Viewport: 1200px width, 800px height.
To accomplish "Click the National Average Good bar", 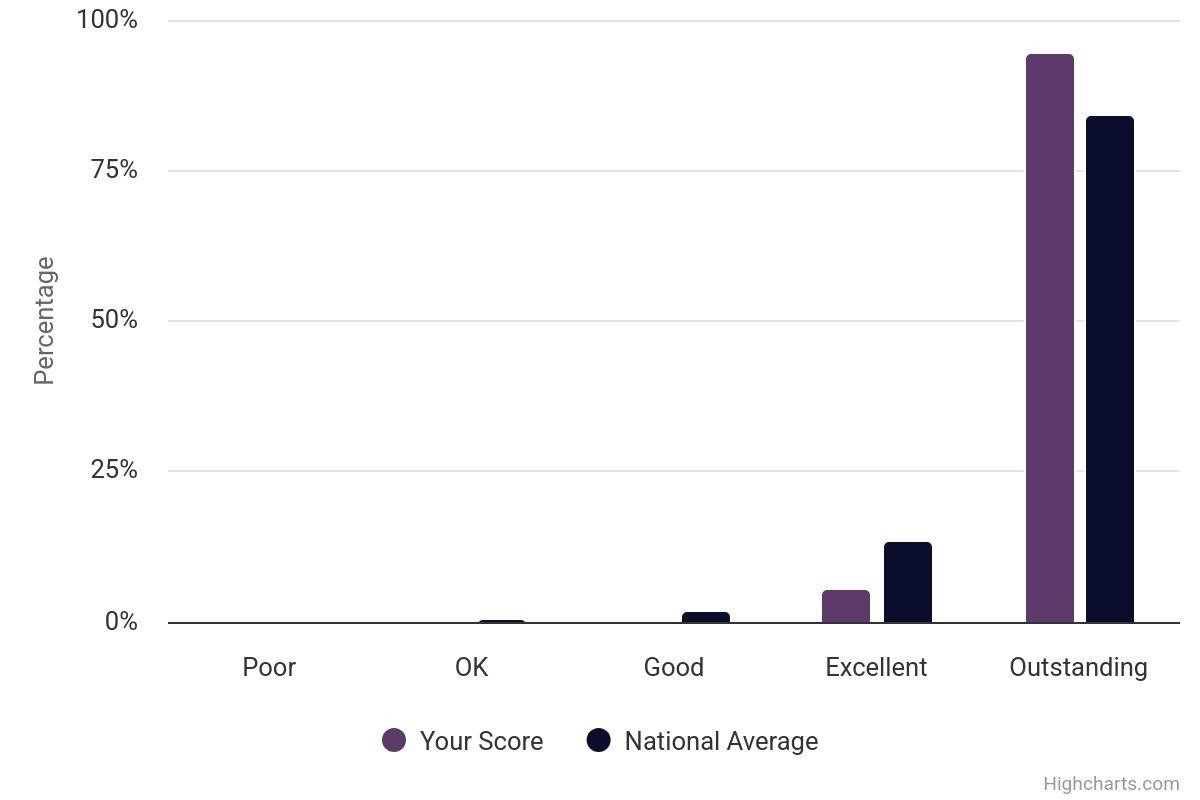I will tap(705, 617).
